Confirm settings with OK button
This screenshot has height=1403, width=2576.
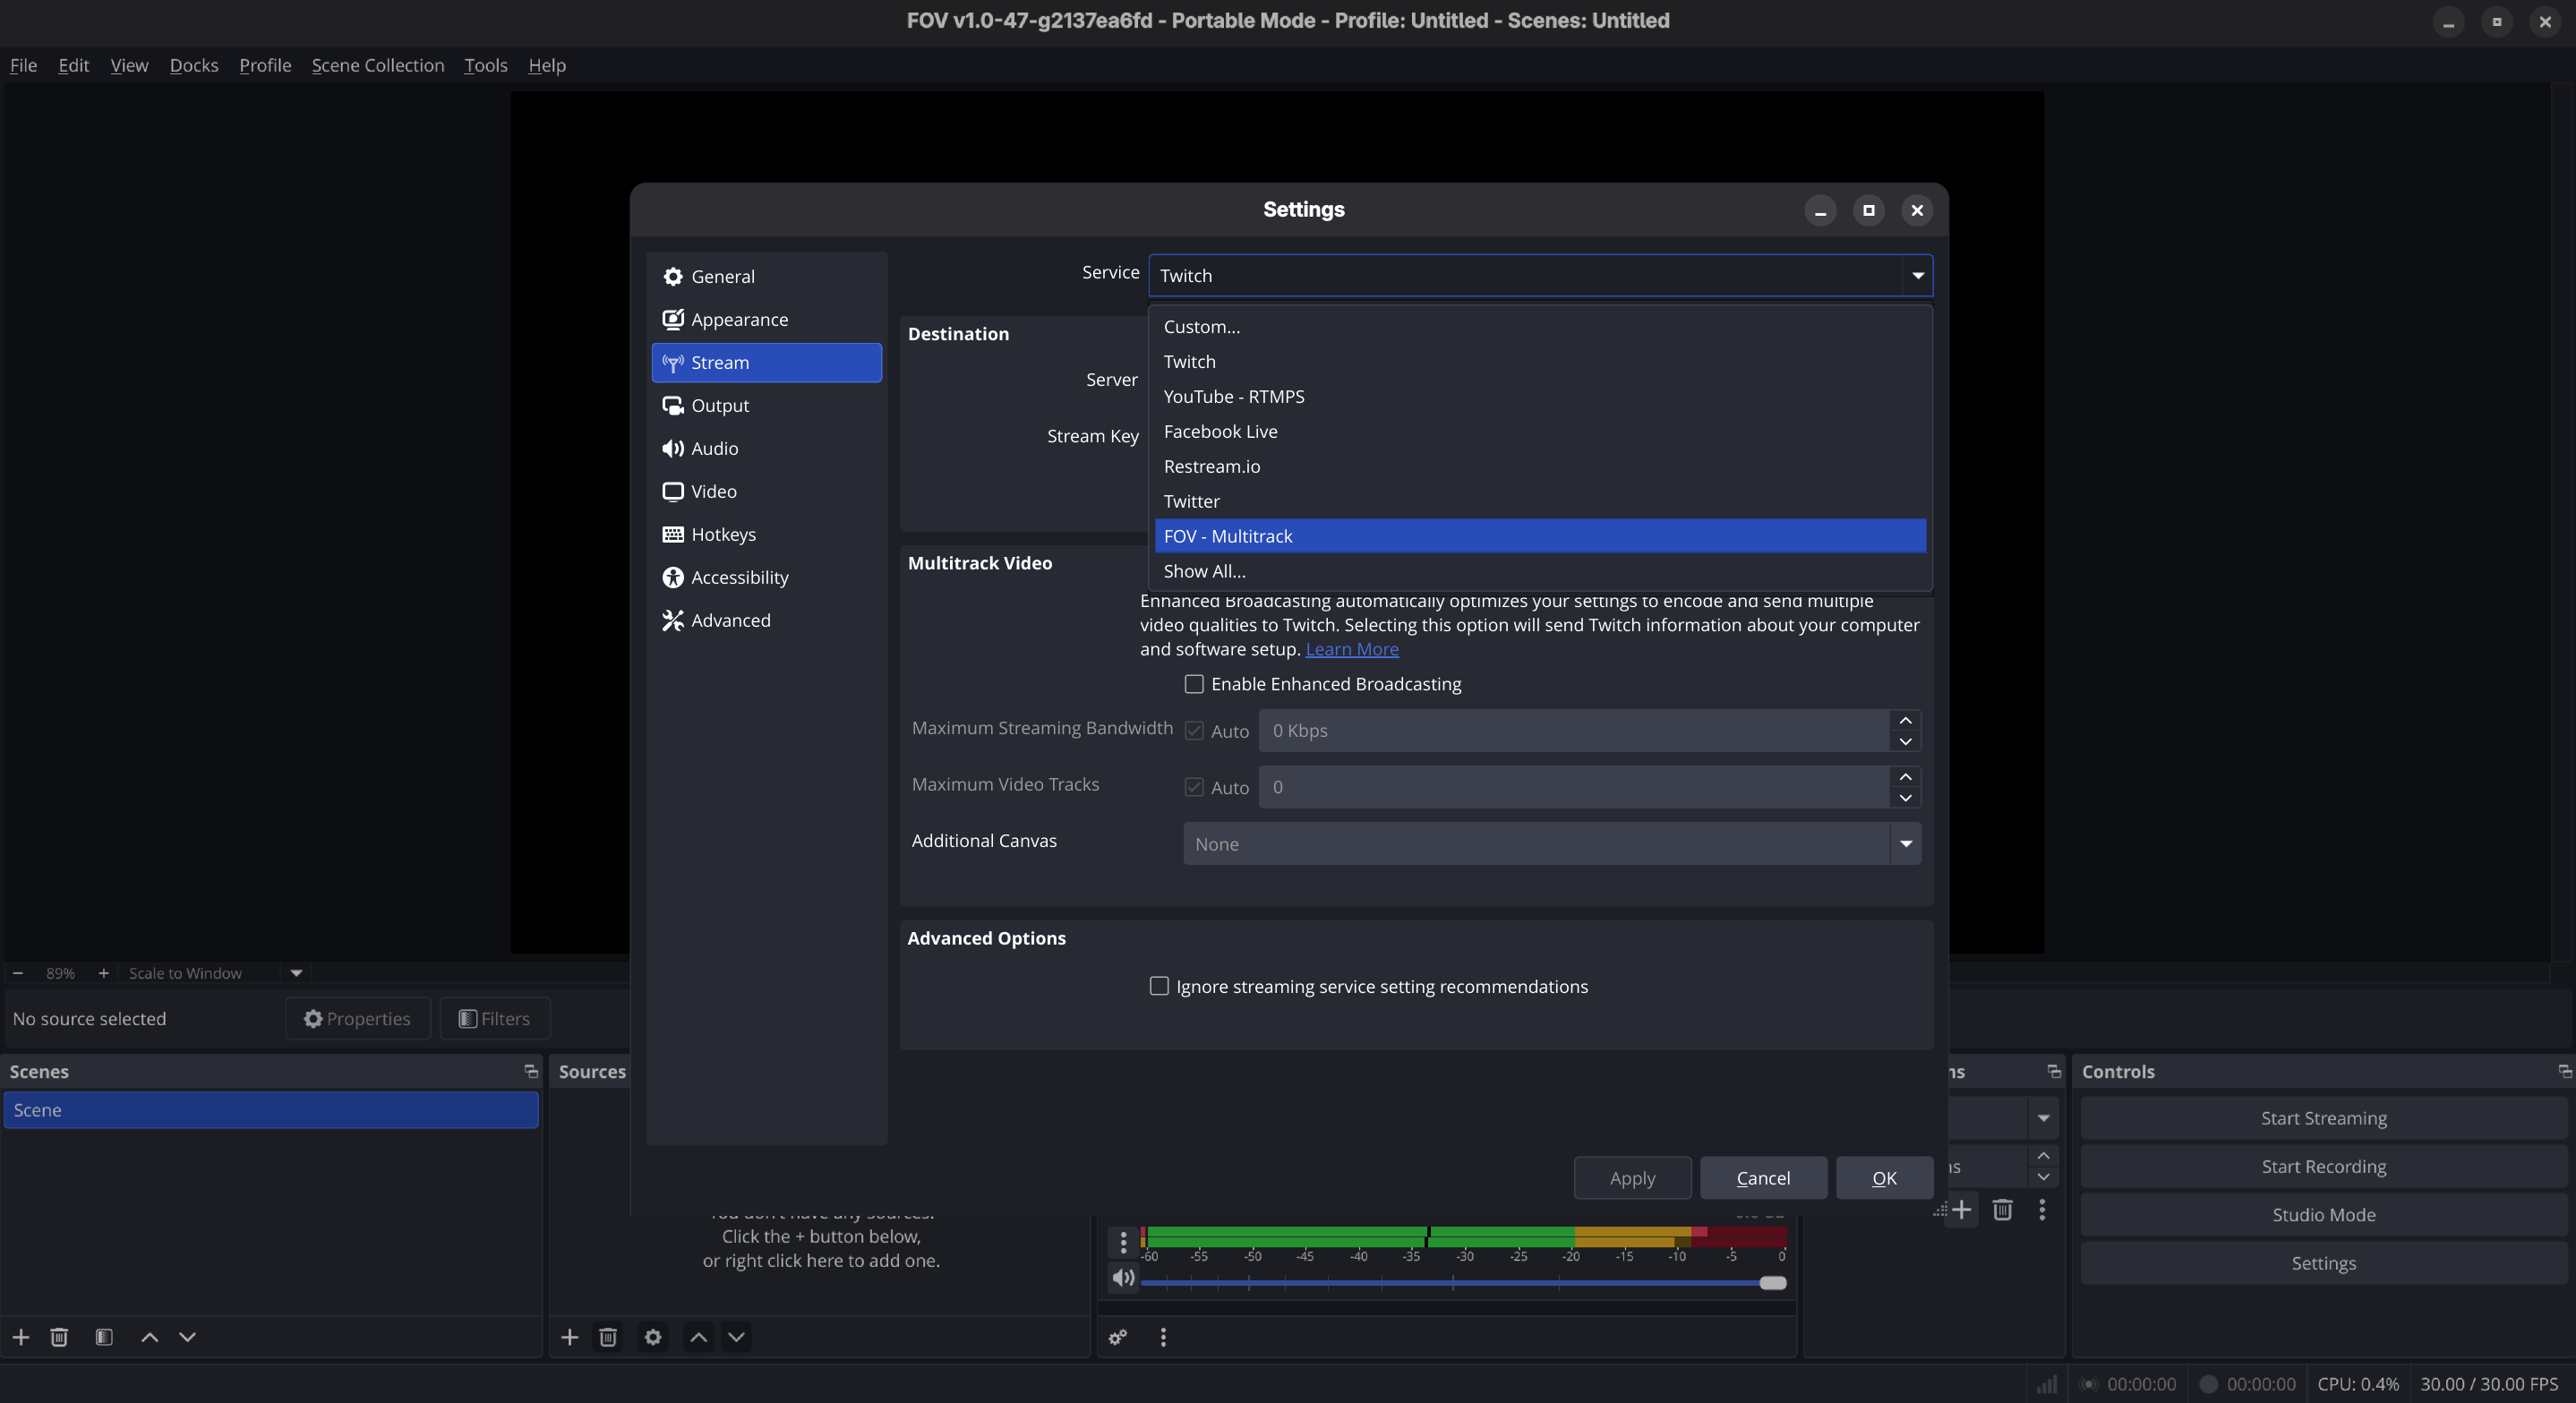(1884, 1178)
